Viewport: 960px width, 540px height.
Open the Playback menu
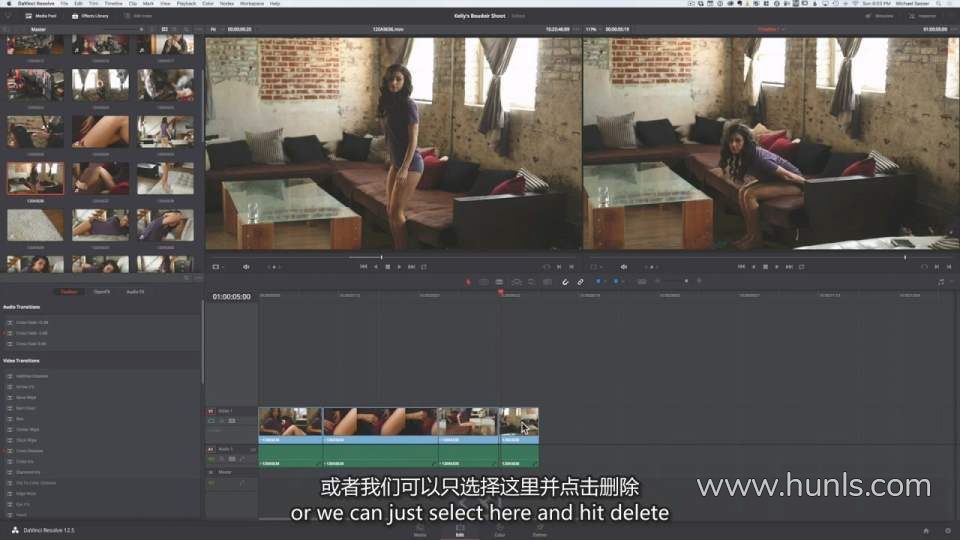pyautogui.click(x=186, y=4)
